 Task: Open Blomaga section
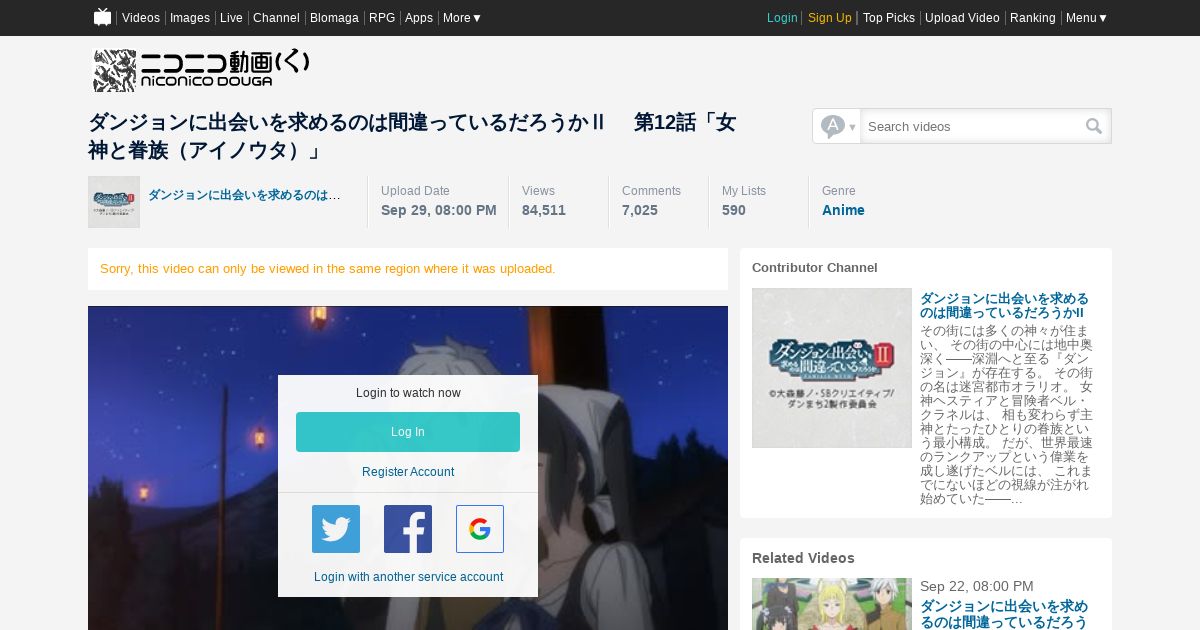pyautogui.click(x=334, y=18)
